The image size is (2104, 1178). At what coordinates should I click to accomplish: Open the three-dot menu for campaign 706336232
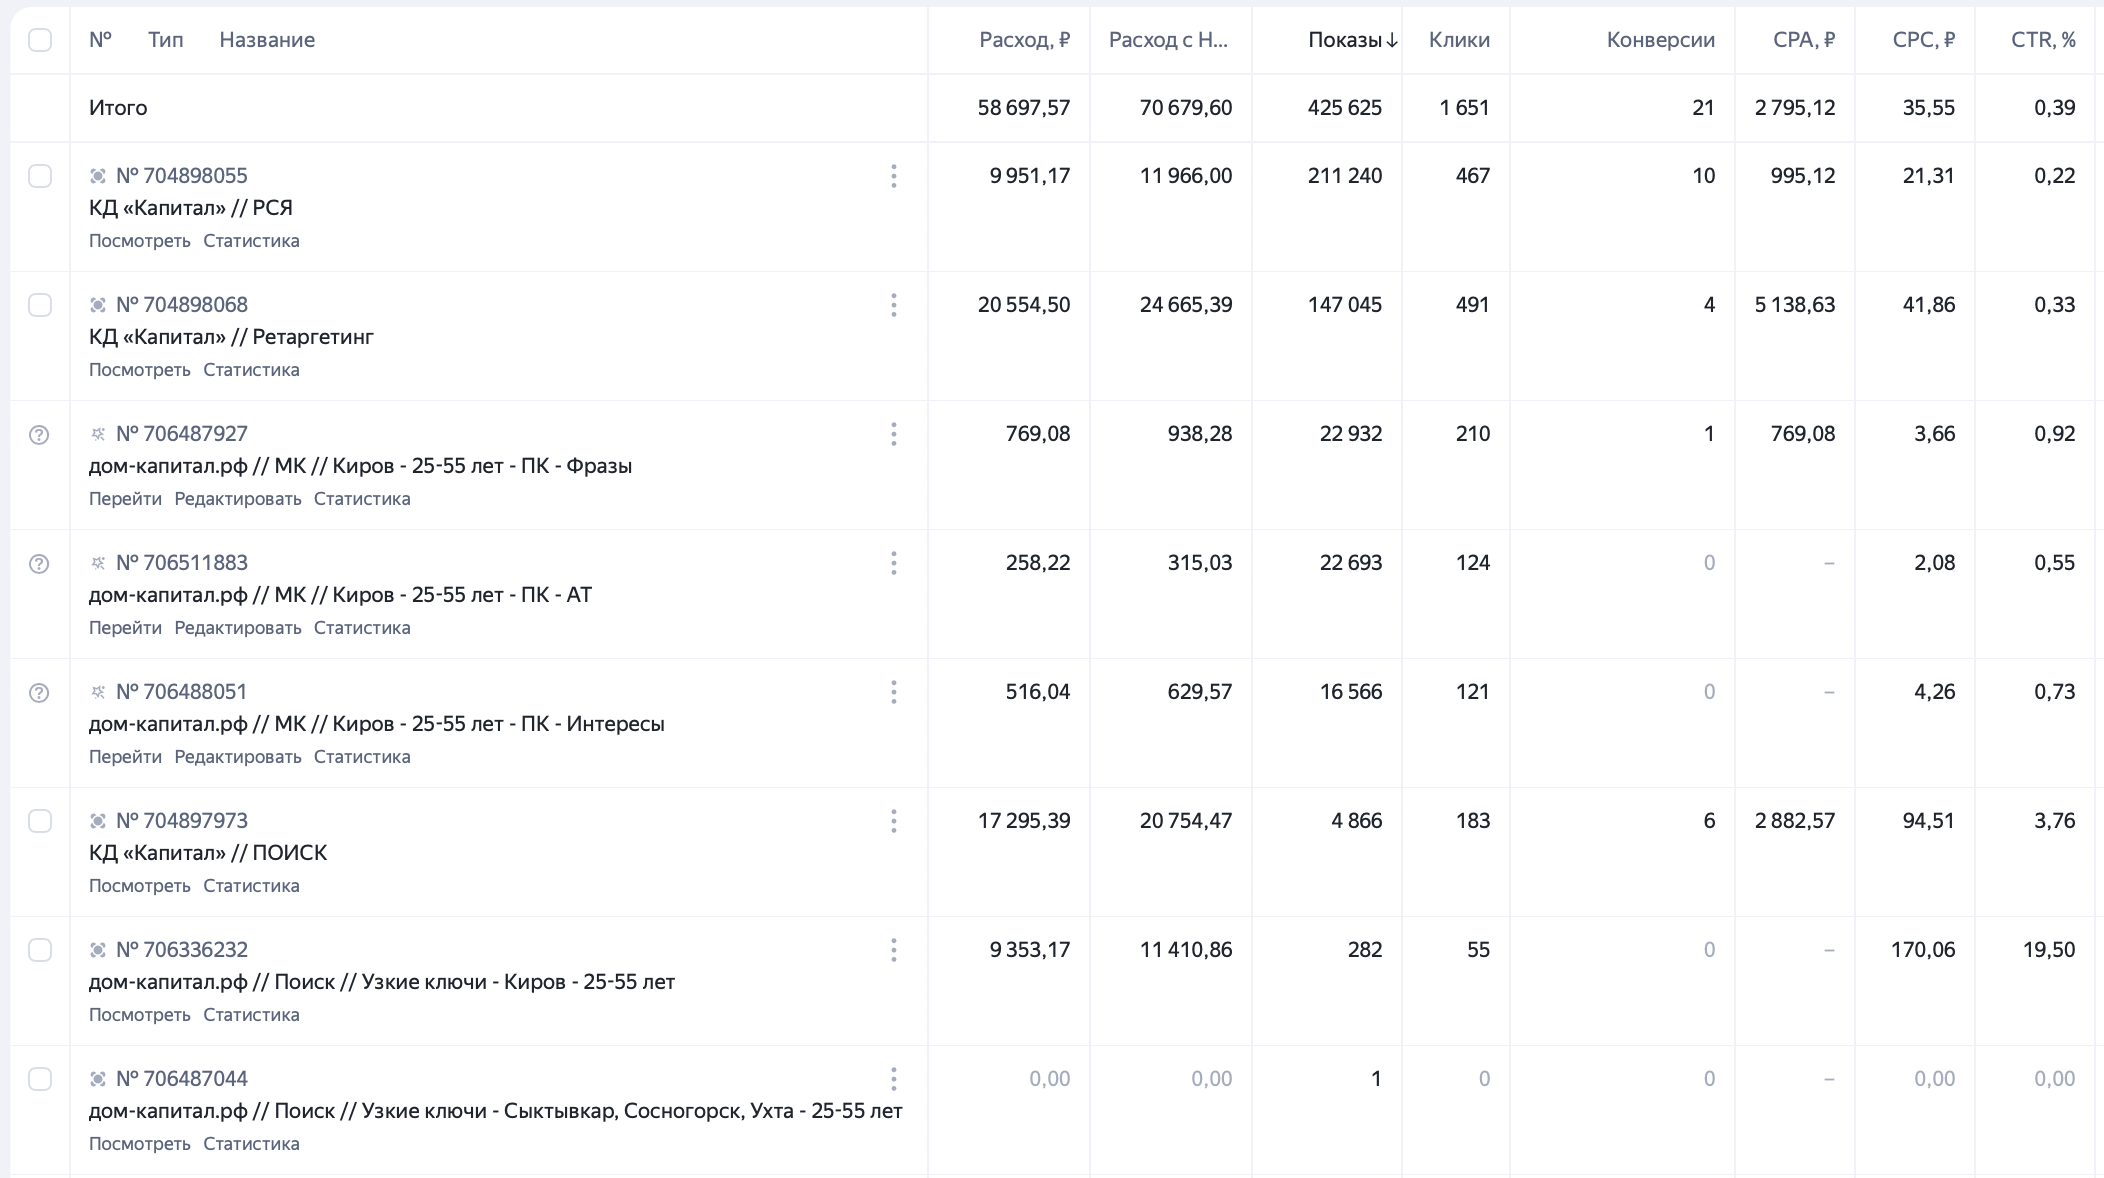pos(893,950)
